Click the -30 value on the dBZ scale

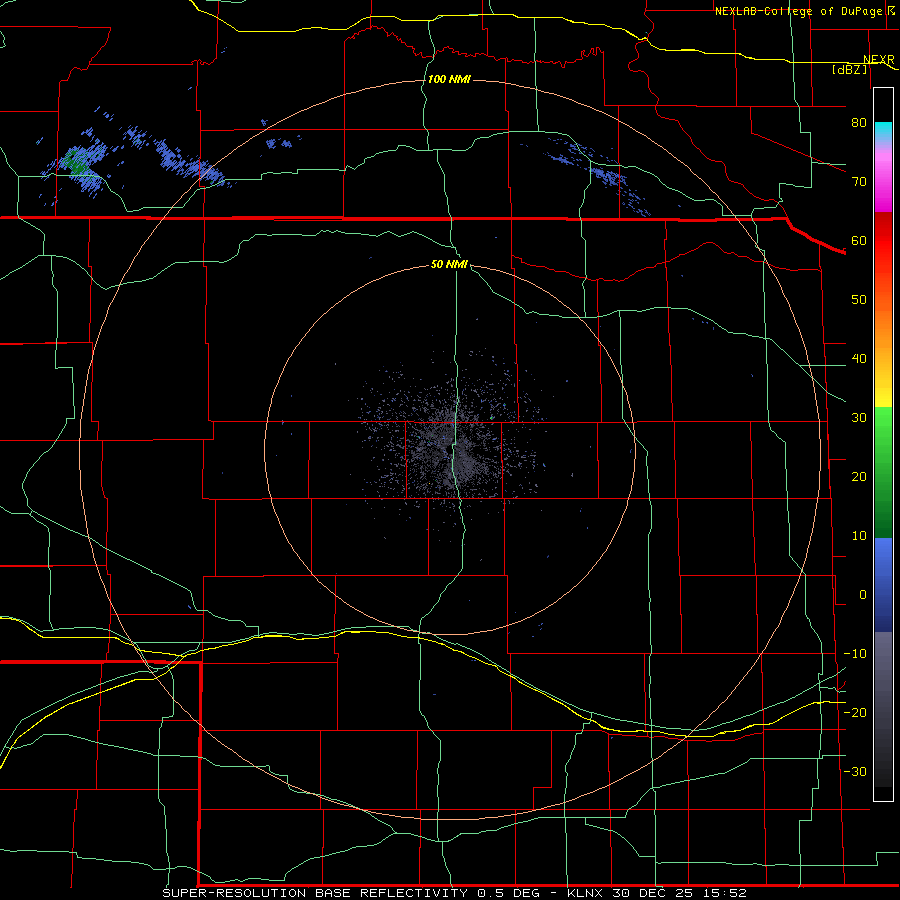tap(855, 771)
